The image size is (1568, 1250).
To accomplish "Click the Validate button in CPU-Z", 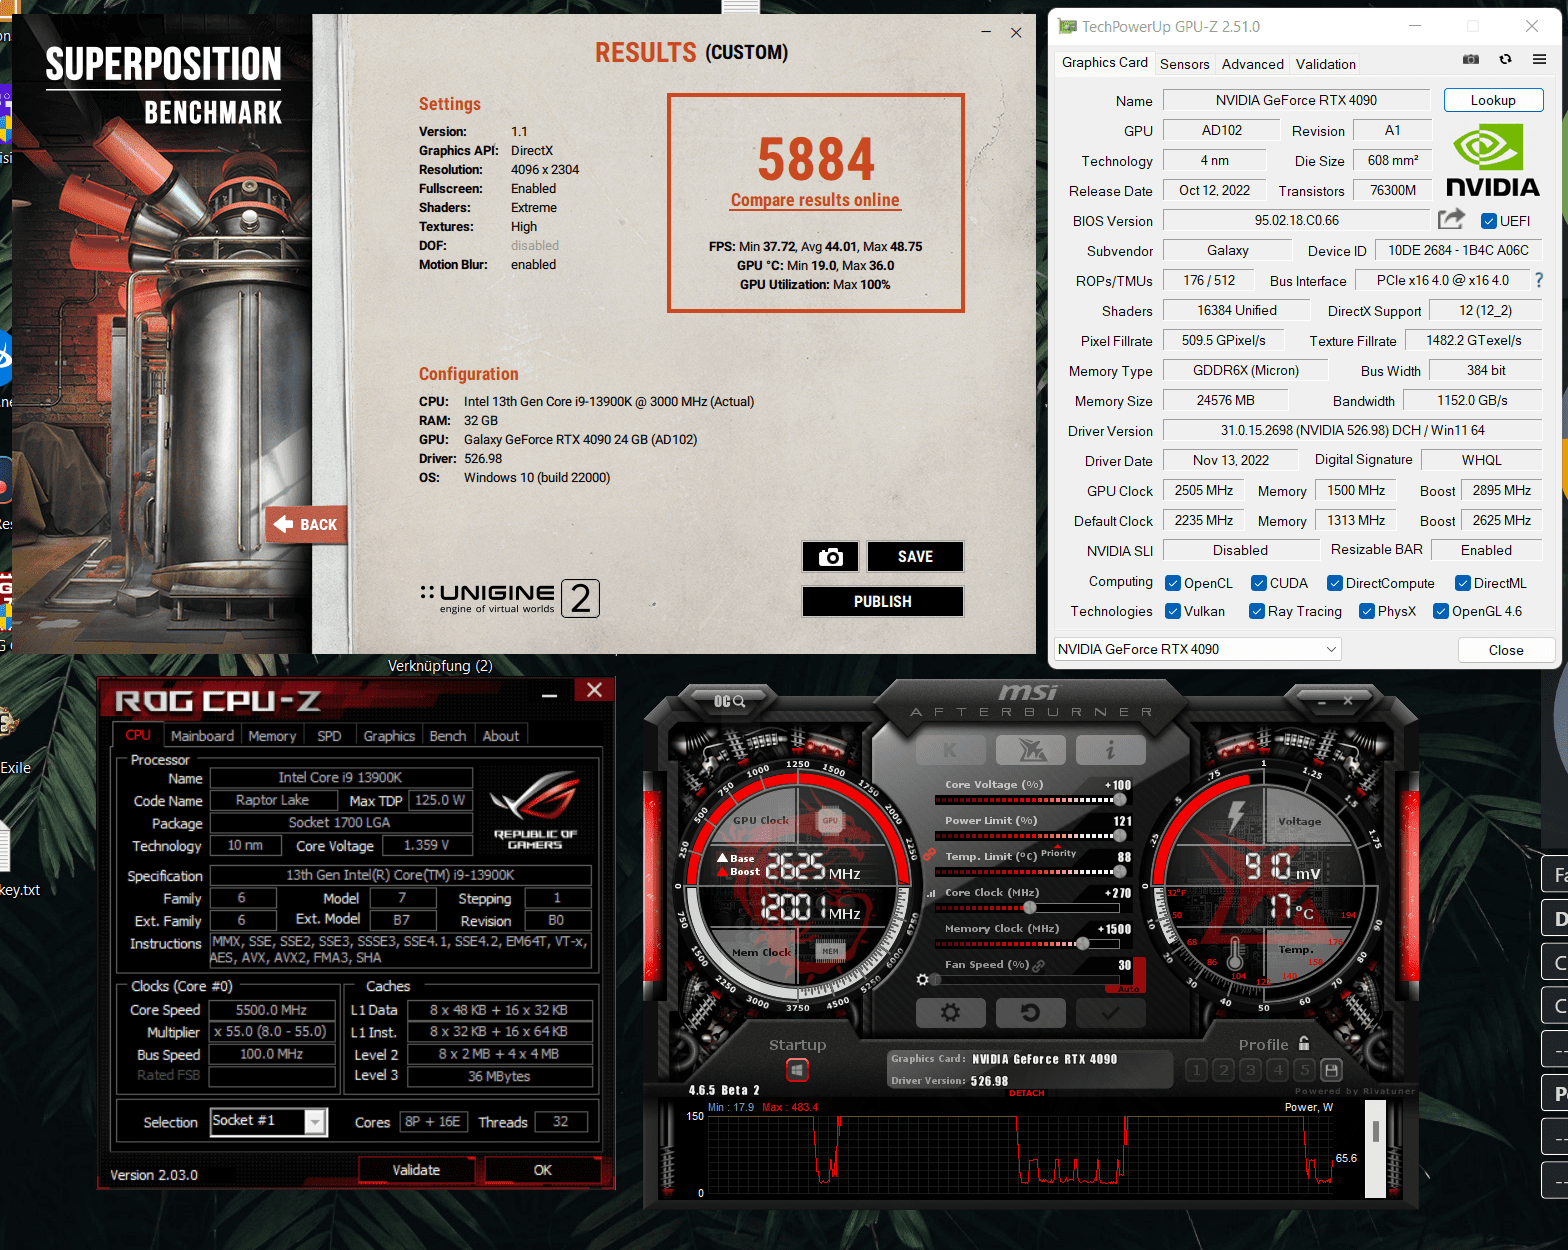I will tap(416, 1170).
